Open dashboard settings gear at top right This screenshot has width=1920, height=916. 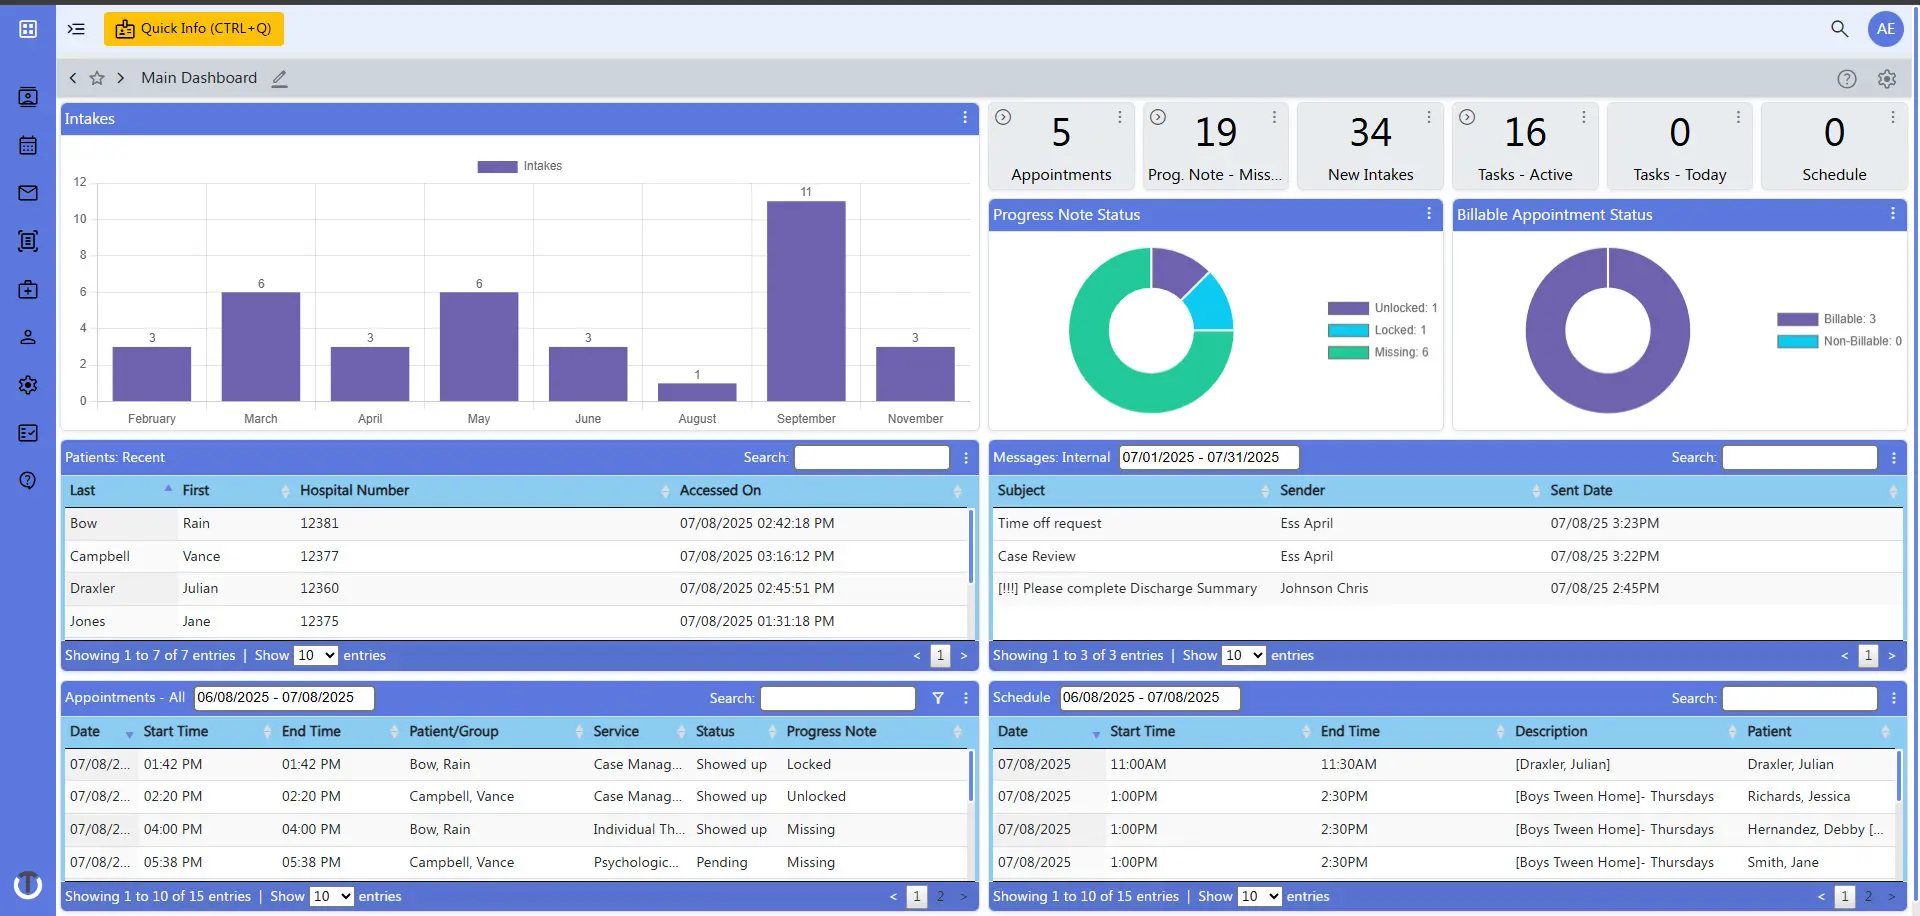pos(1887,79)
